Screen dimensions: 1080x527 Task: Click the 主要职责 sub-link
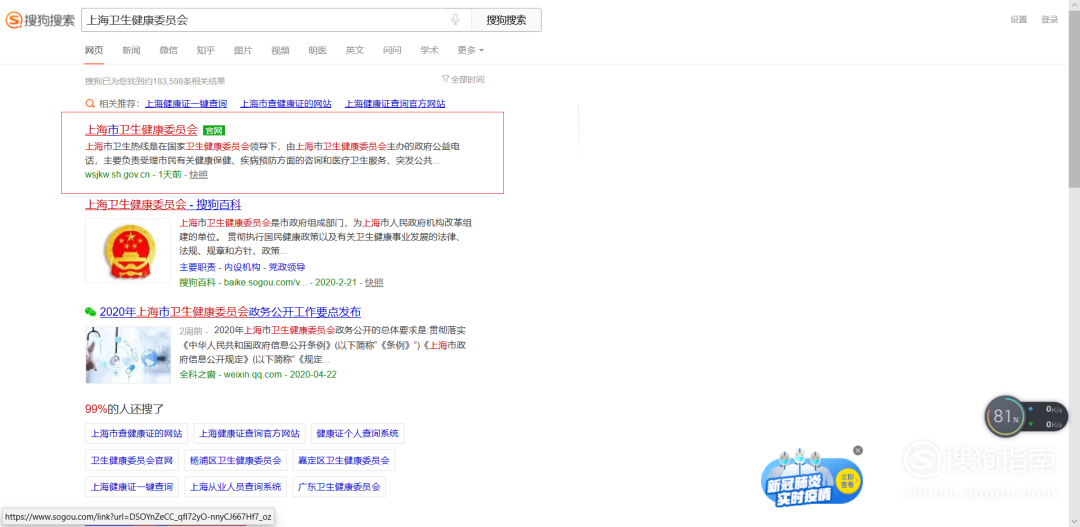click(x=197, y=267)
